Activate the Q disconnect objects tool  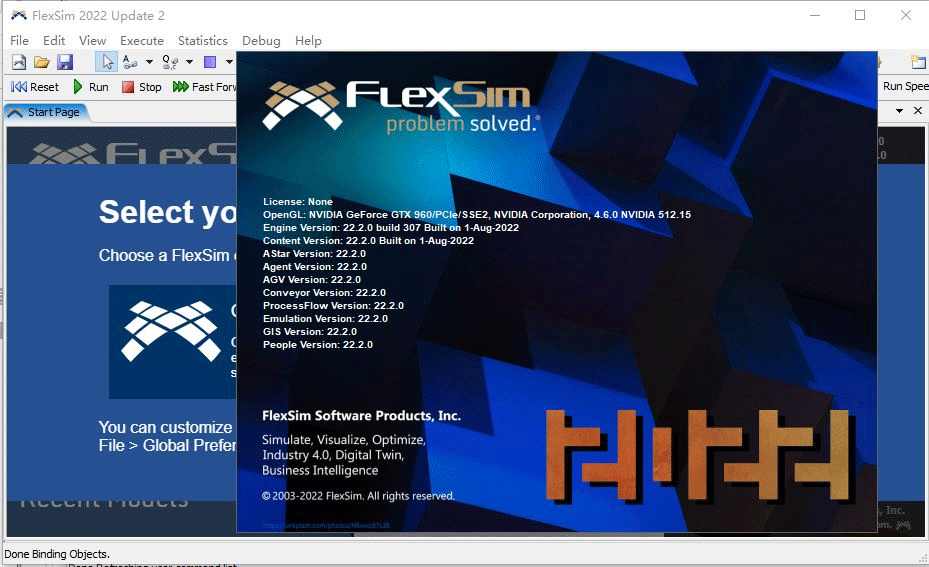pos(170,62)
